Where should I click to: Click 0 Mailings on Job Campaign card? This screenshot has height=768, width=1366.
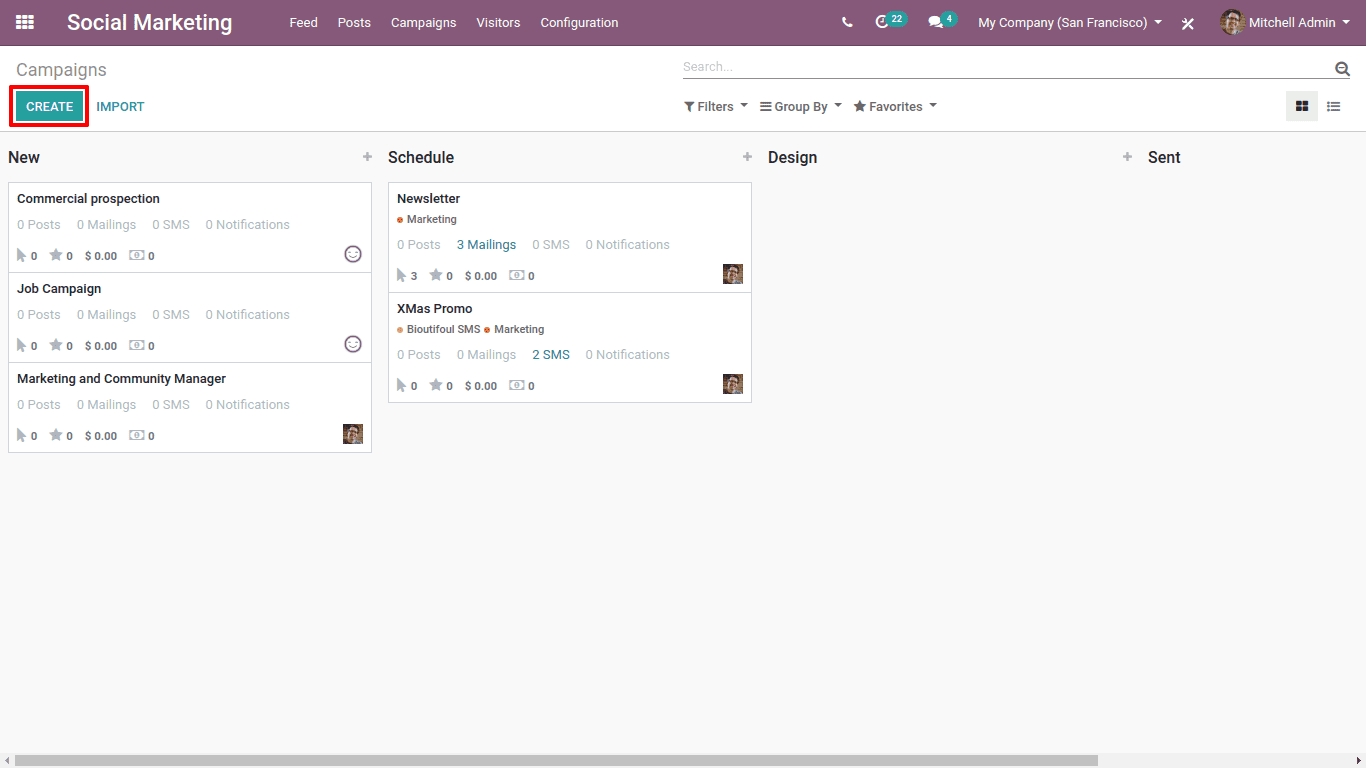click(x=107, y=314)
